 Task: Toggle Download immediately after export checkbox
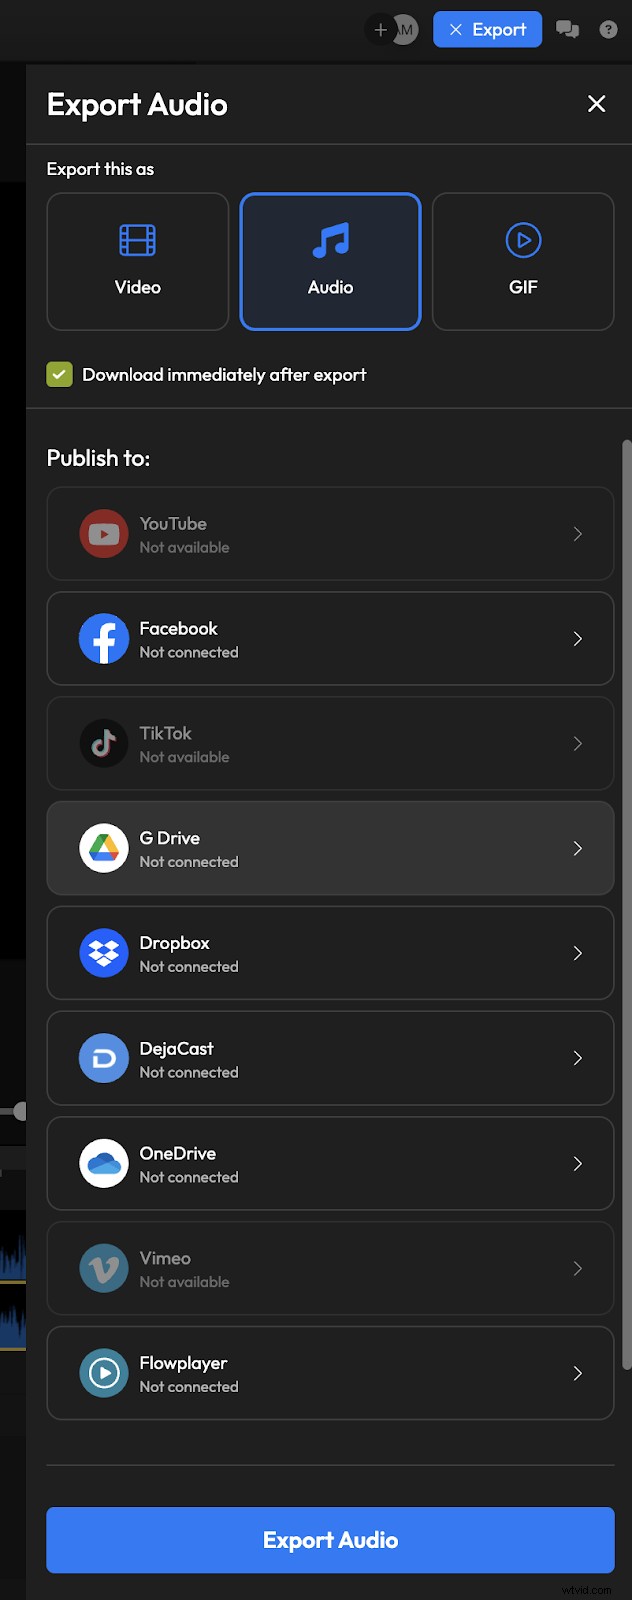pos(60,375)
